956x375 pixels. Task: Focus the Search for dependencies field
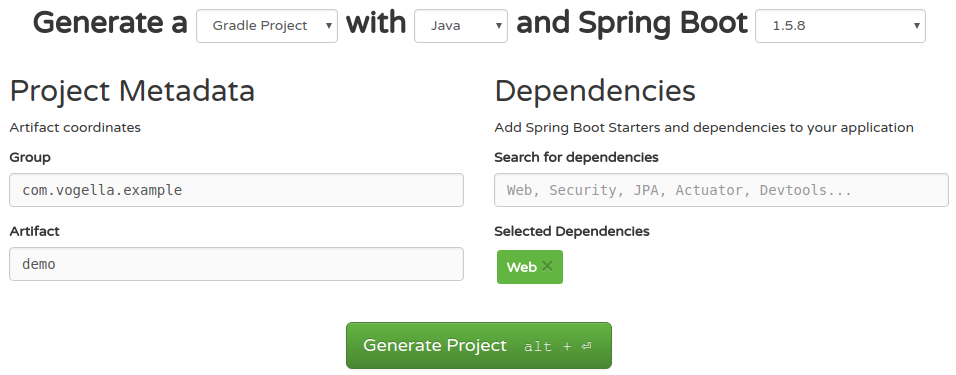(721, 190)
